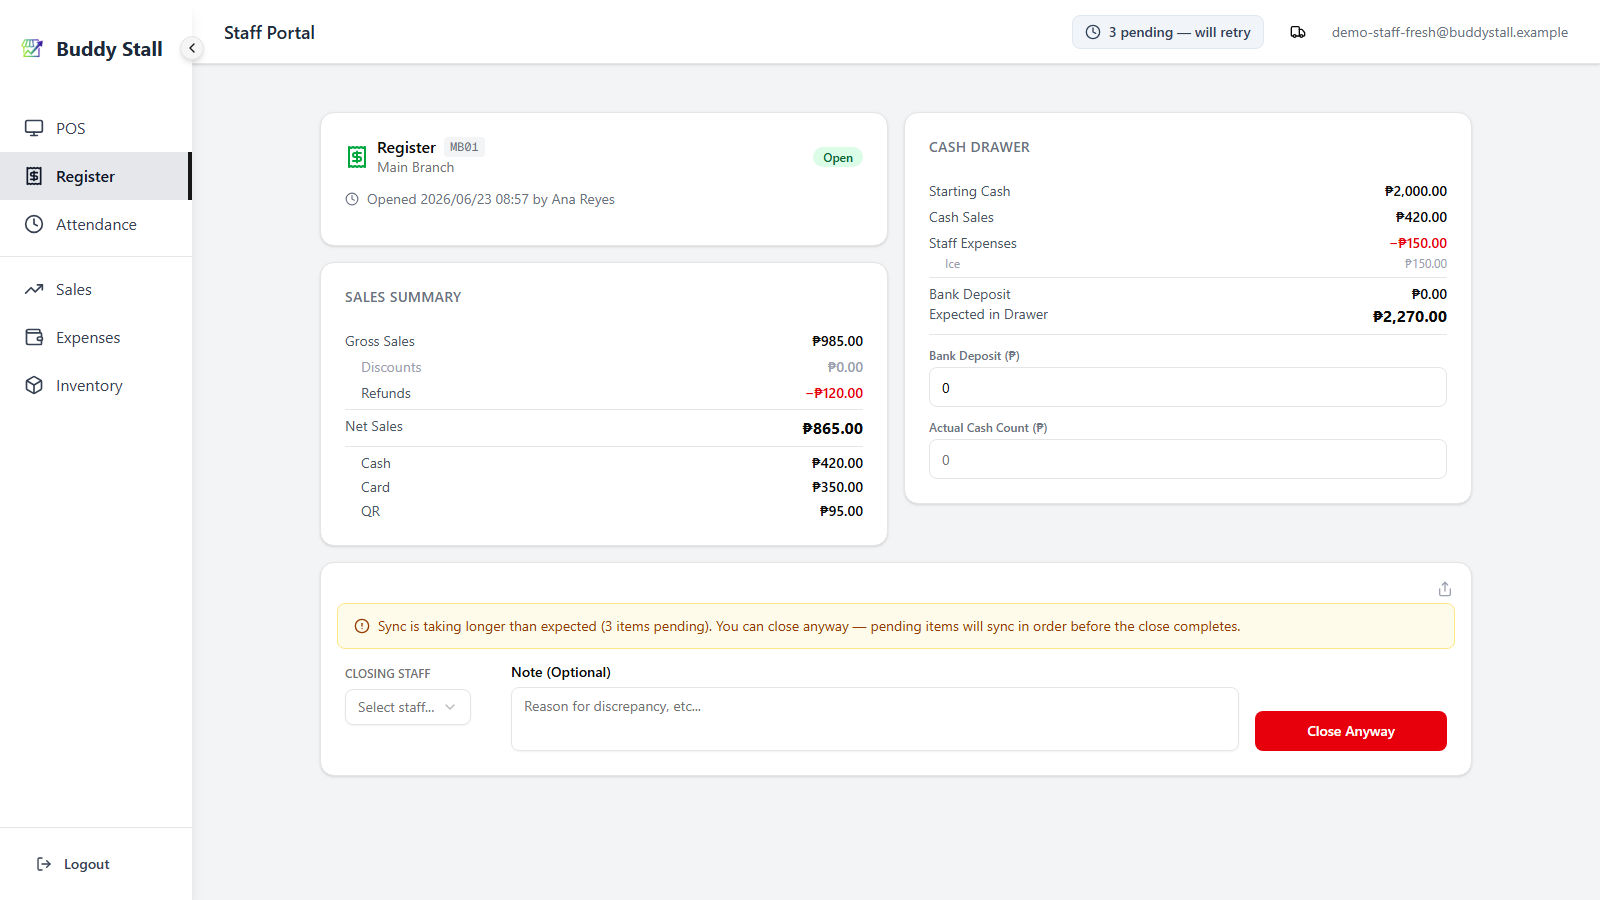Image resolution: width=1600 pixels, height=900 pixels.
Task: Click the Inventory box icon
Action: tap(34, 385)
